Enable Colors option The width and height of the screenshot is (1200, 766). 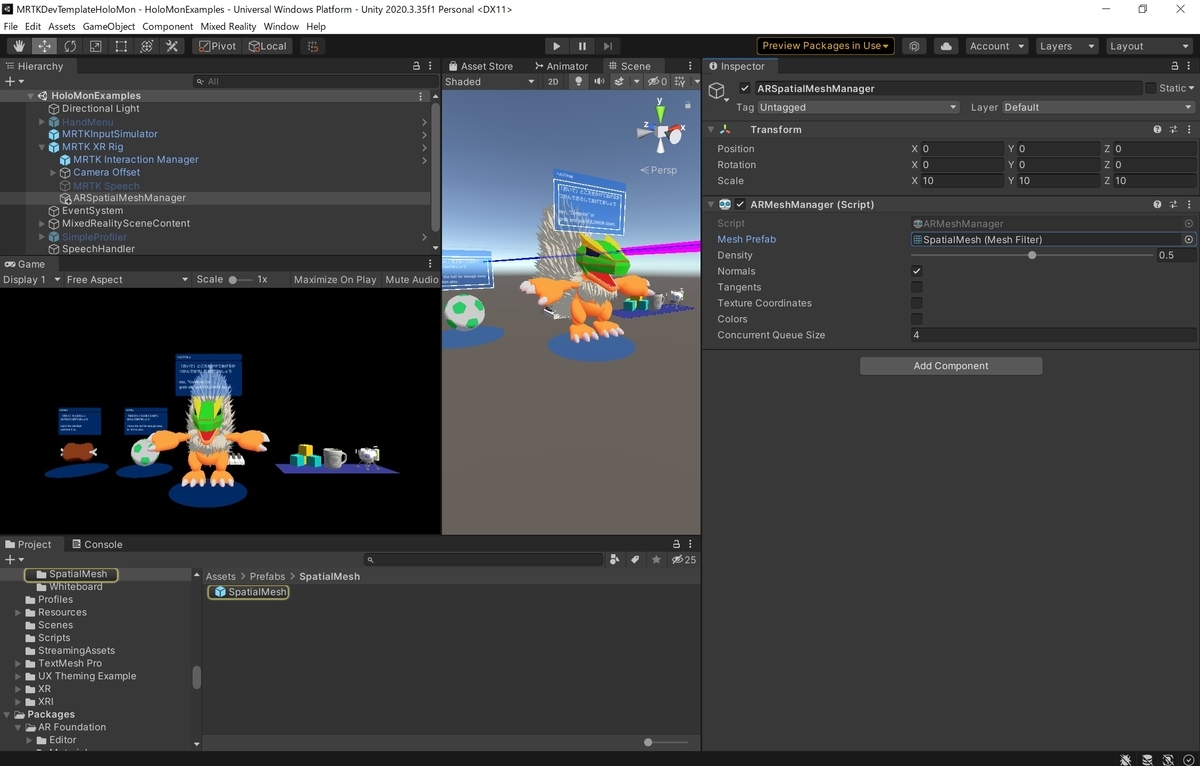tap(916, 319)
